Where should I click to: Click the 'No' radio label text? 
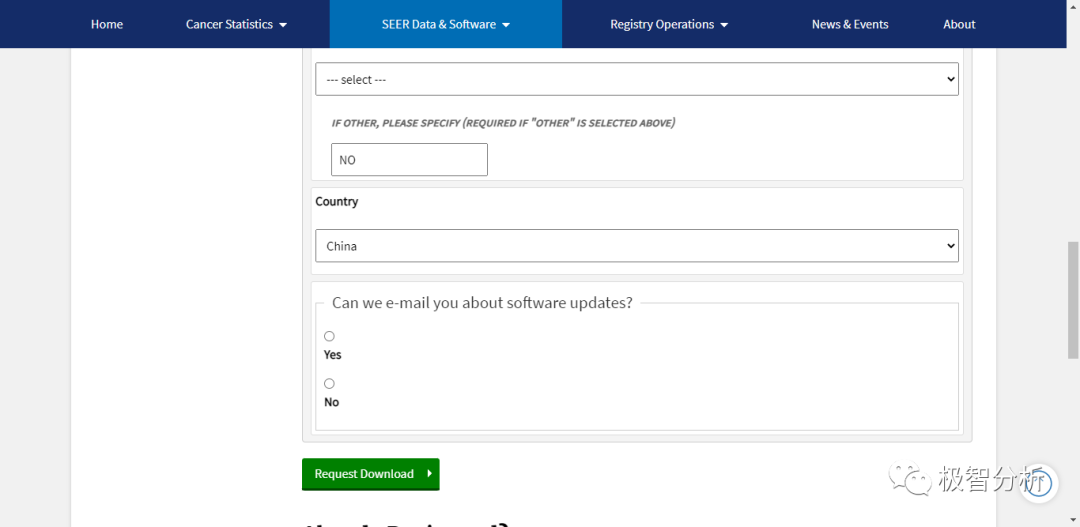point(331,402)
